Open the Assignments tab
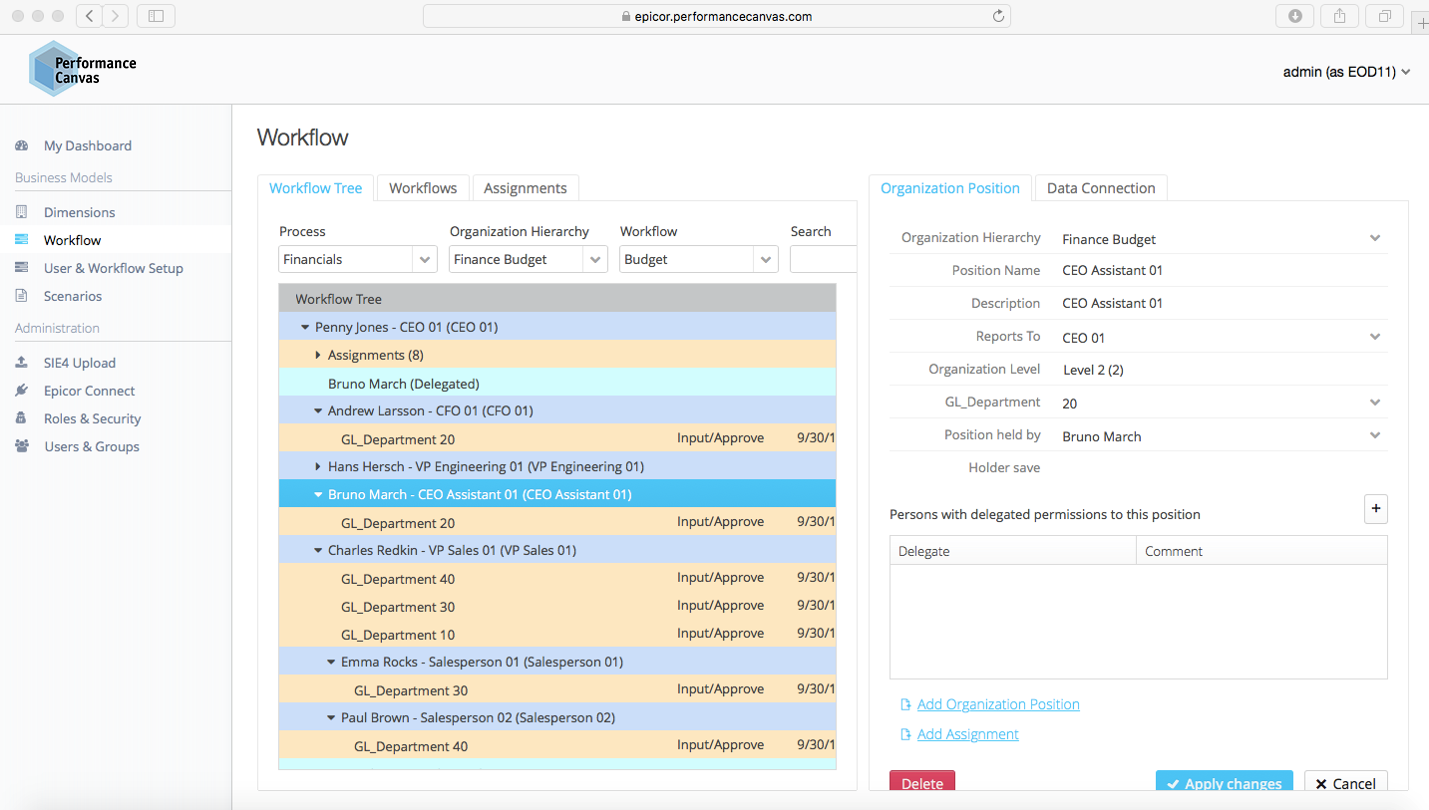This screenshot has height=810, width=1429. point(525,187)
